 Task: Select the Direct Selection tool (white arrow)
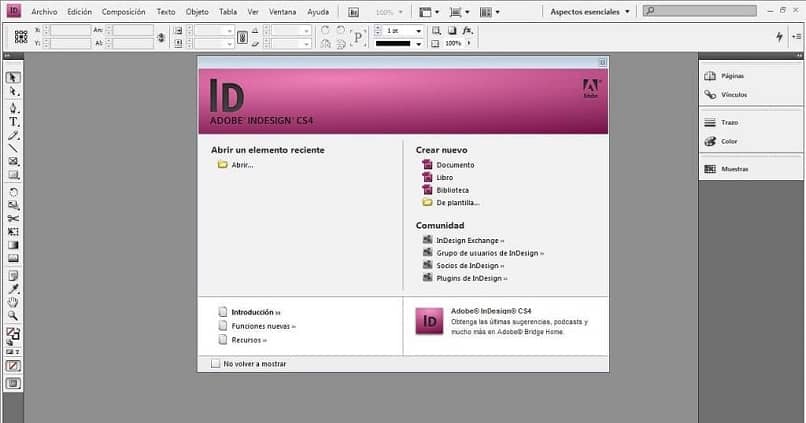pos(13,92)
